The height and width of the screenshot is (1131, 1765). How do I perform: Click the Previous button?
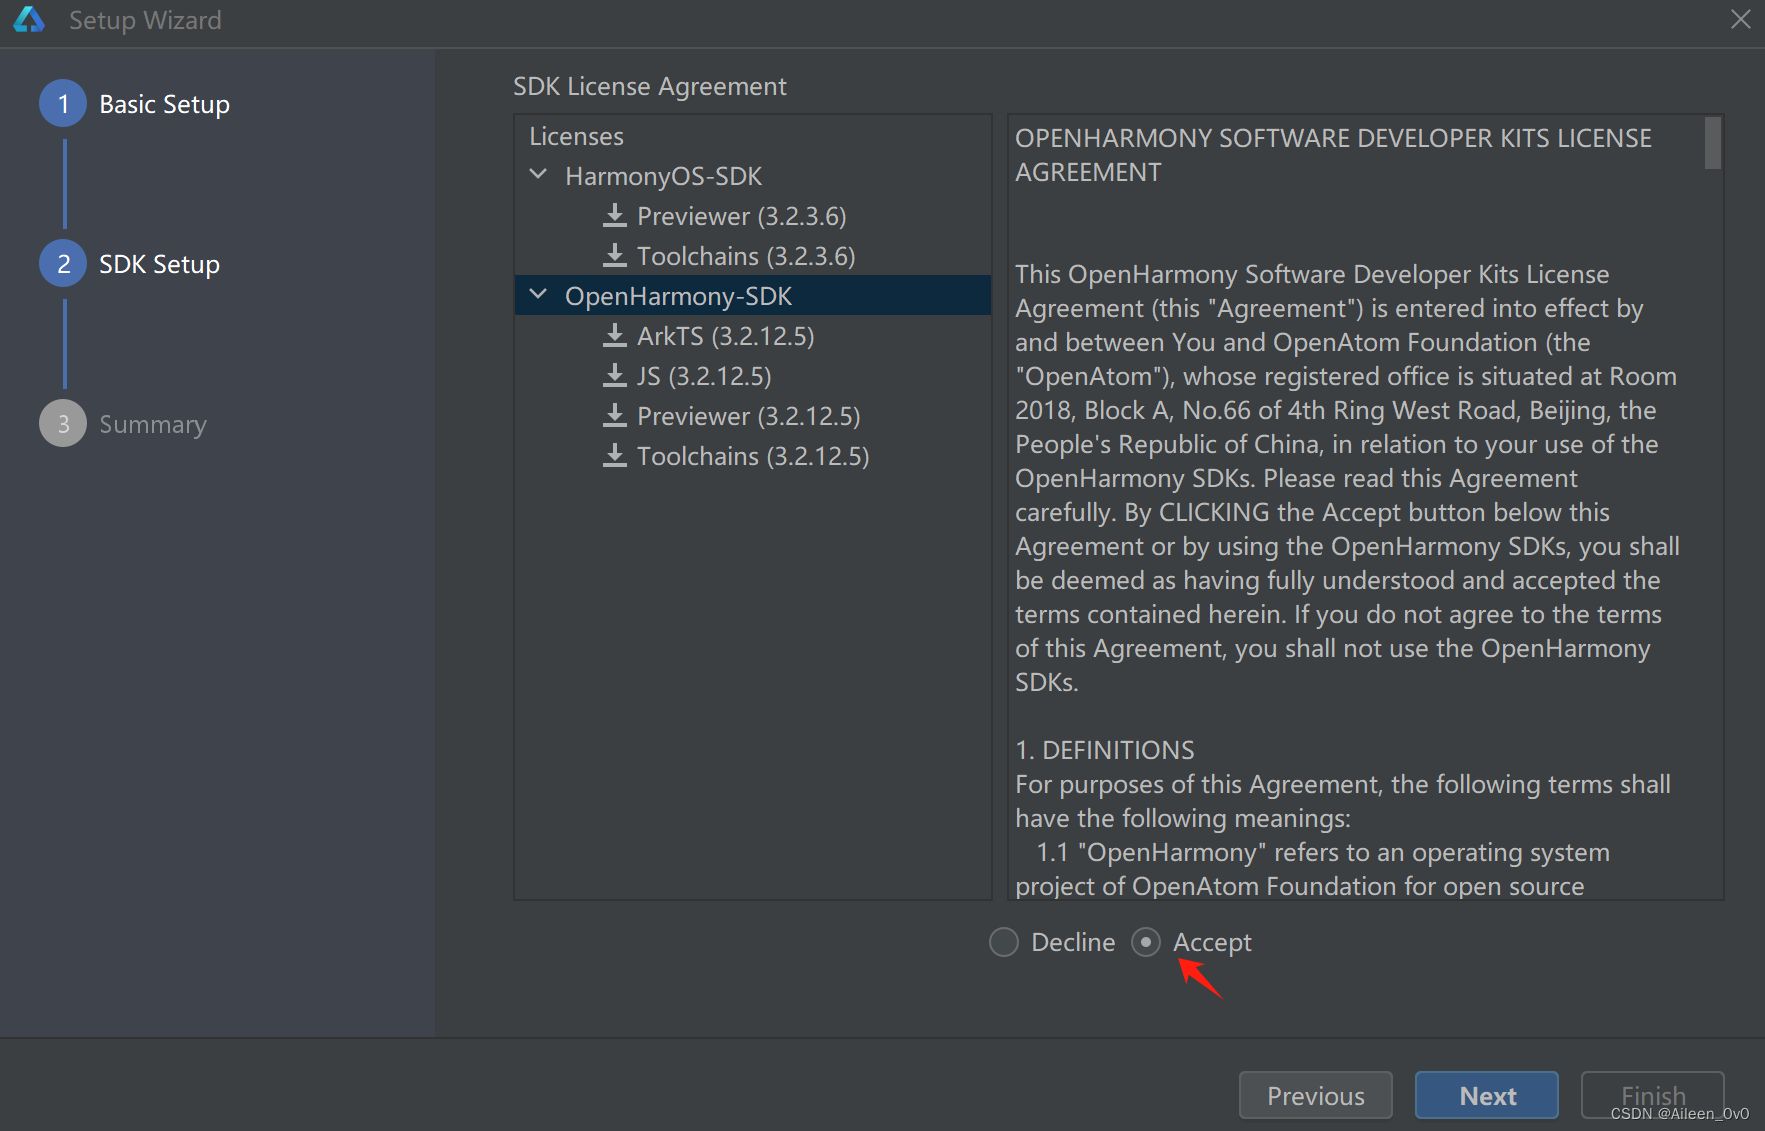1315,1096
